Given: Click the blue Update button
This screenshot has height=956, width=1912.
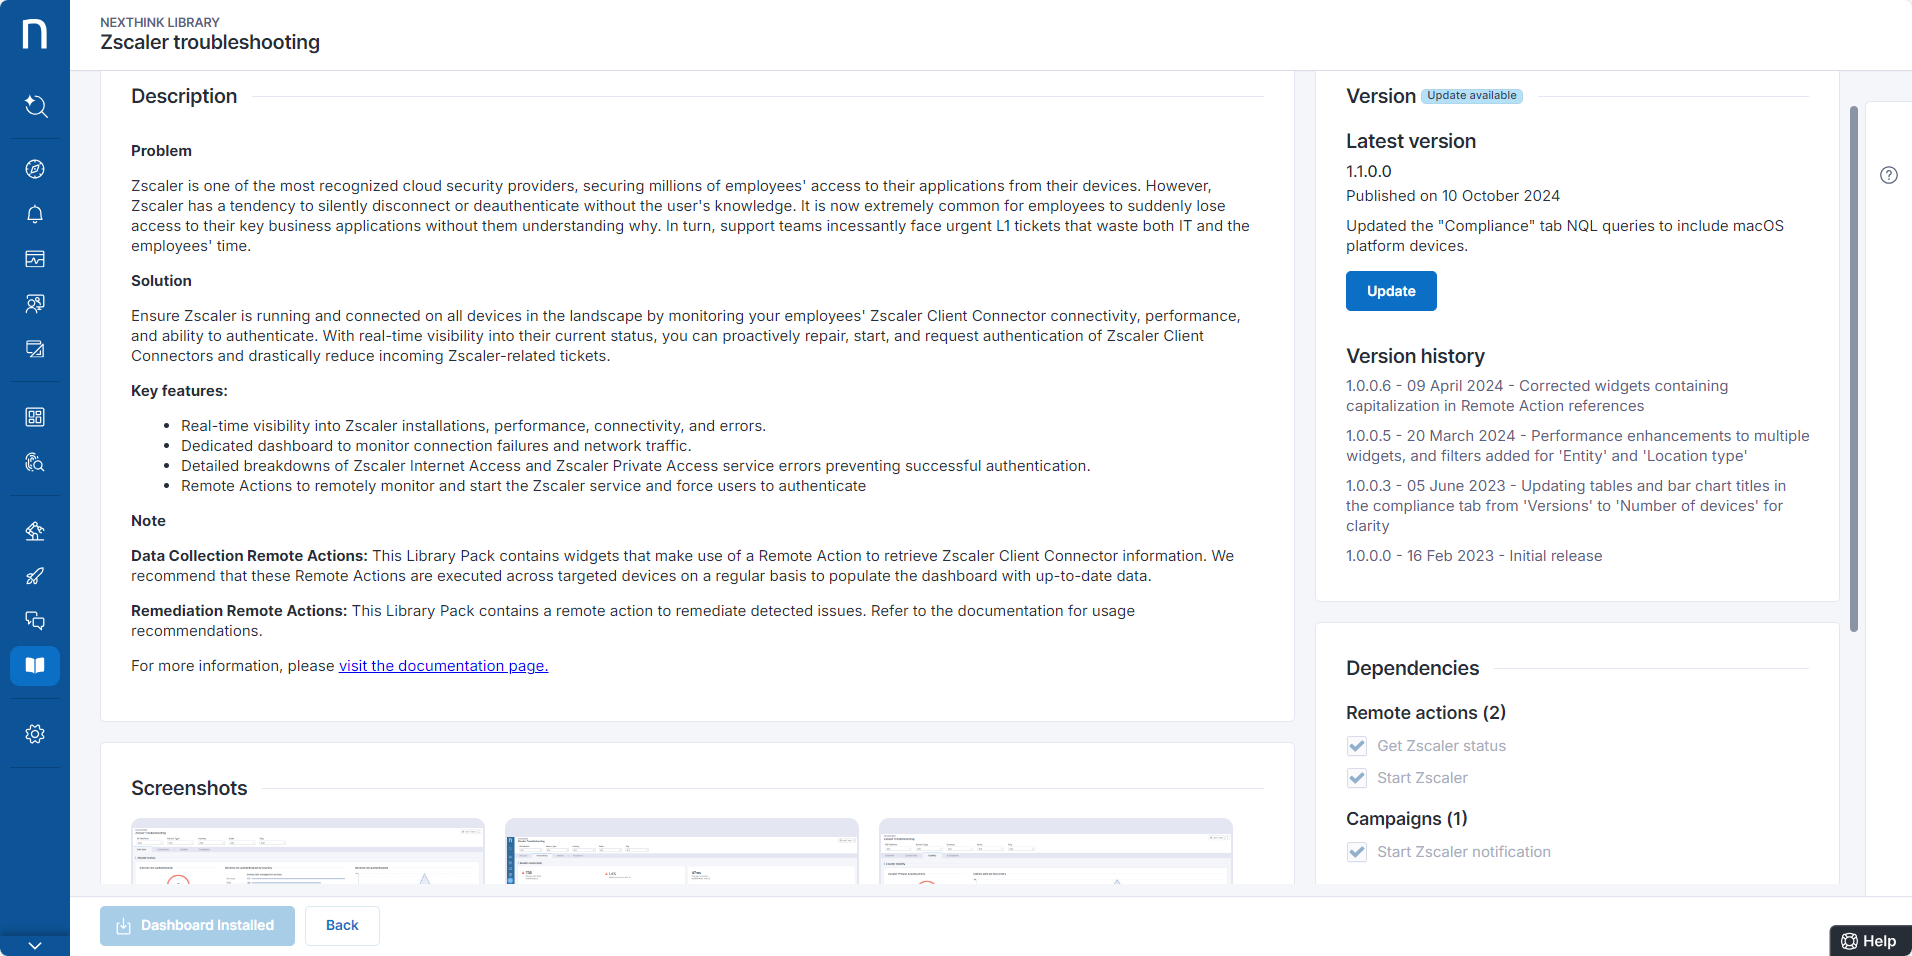Looking at the screenshot, I should point(1390,291).
